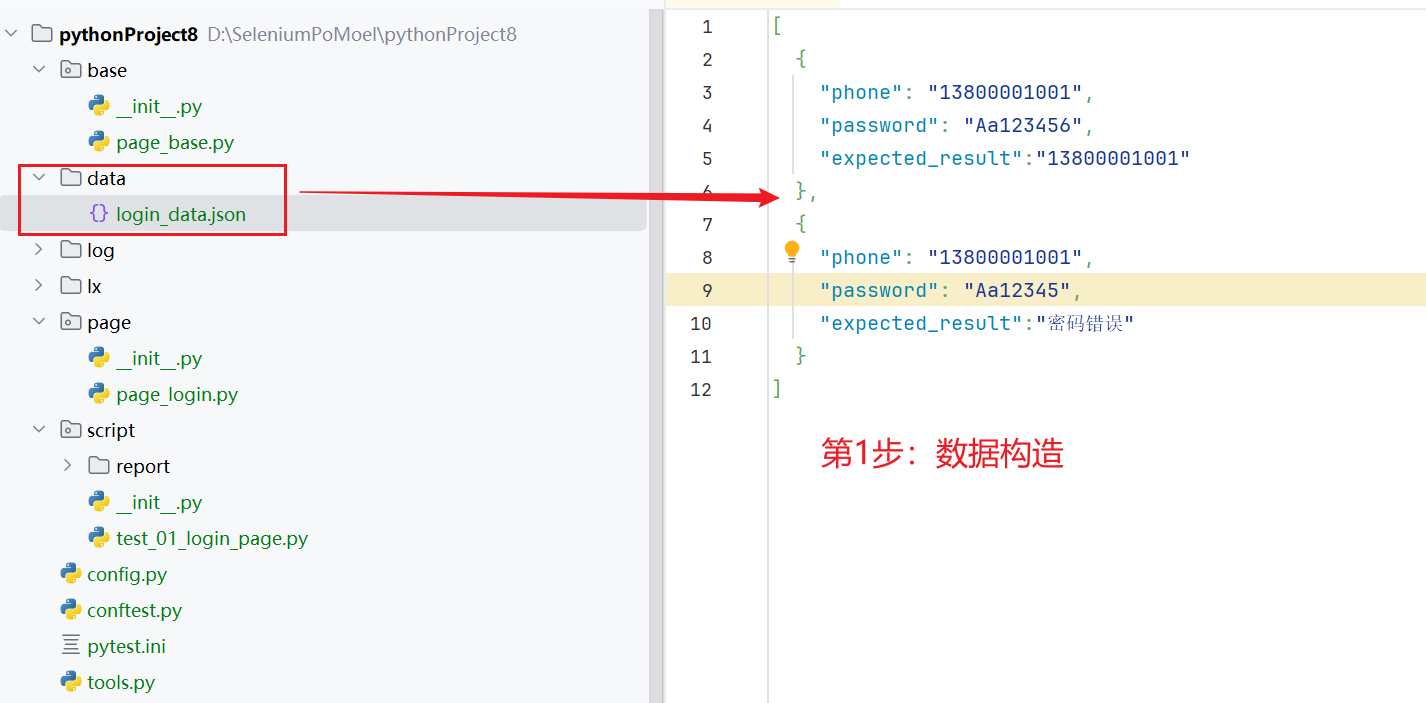Click the Python icon beside config.py

[71, 574]
